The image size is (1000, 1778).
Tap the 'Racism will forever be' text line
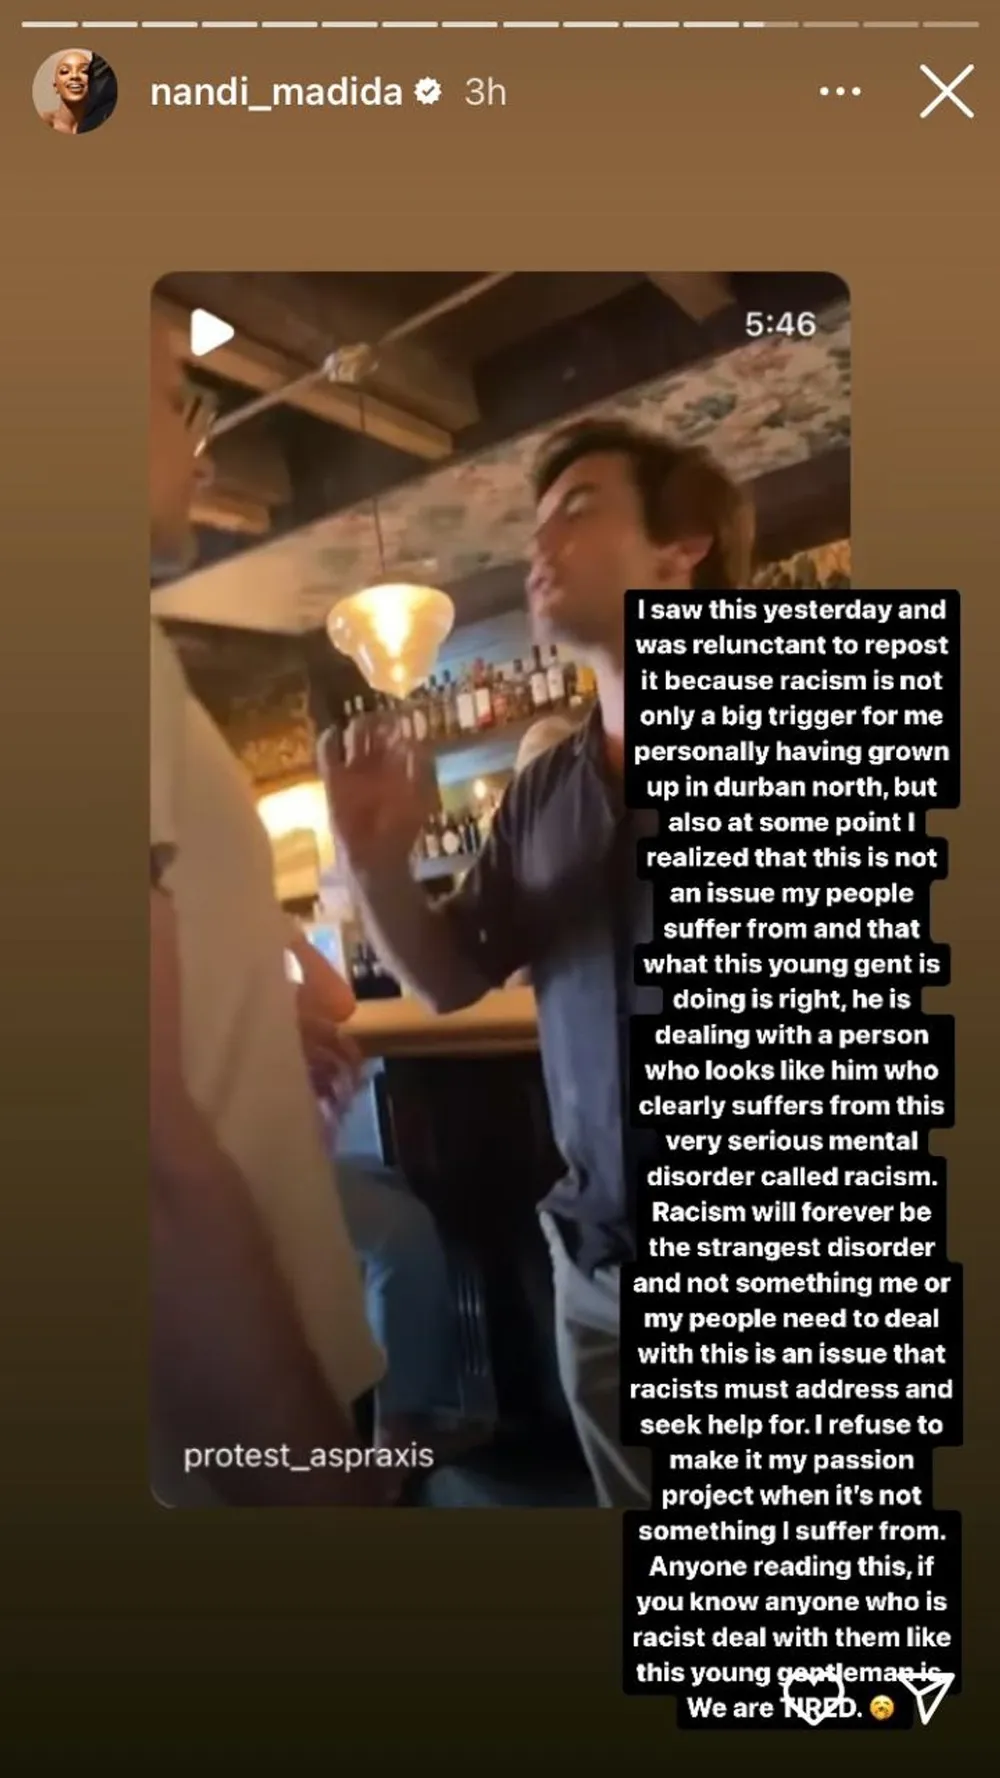(x=791, y=1212)
